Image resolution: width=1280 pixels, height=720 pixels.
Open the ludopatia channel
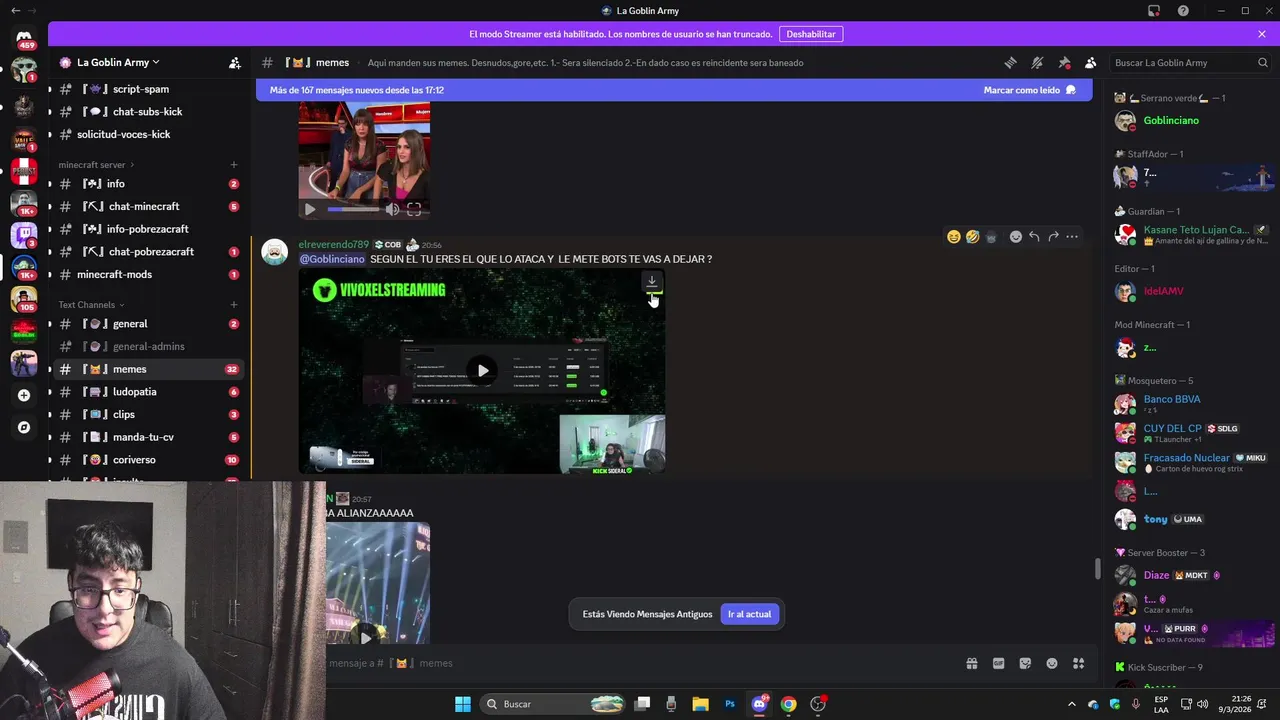point(149,392)
